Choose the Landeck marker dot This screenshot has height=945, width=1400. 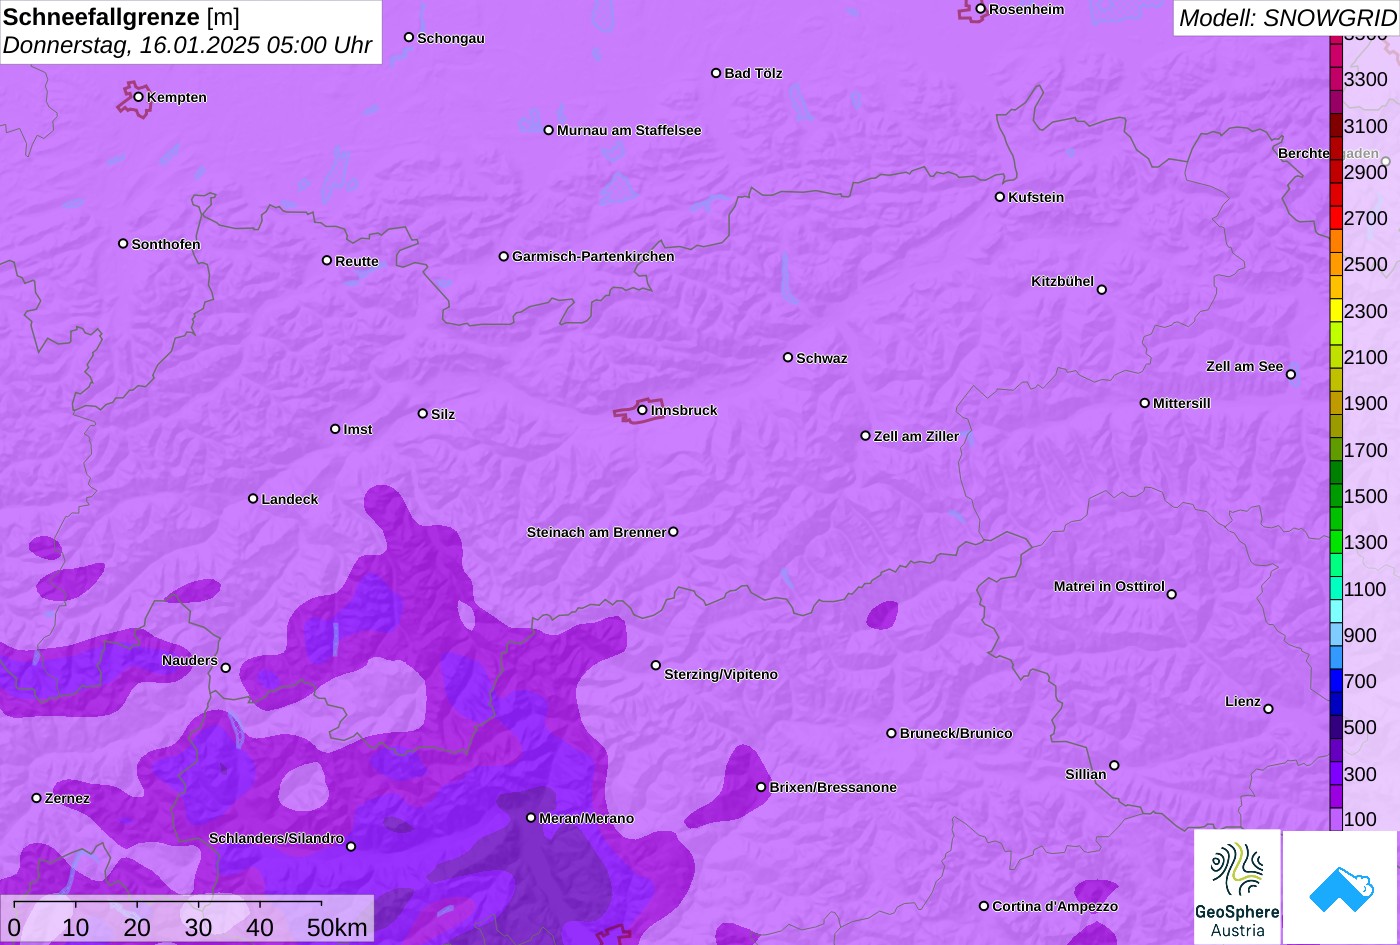click(253, 499)
